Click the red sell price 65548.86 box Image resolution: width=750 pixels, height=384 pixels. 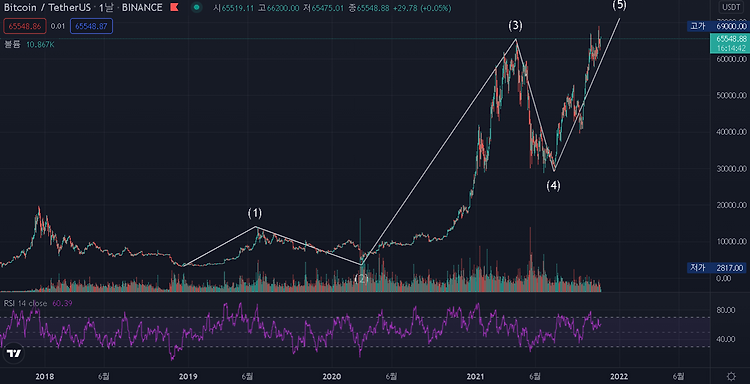[x=25, y=26]
